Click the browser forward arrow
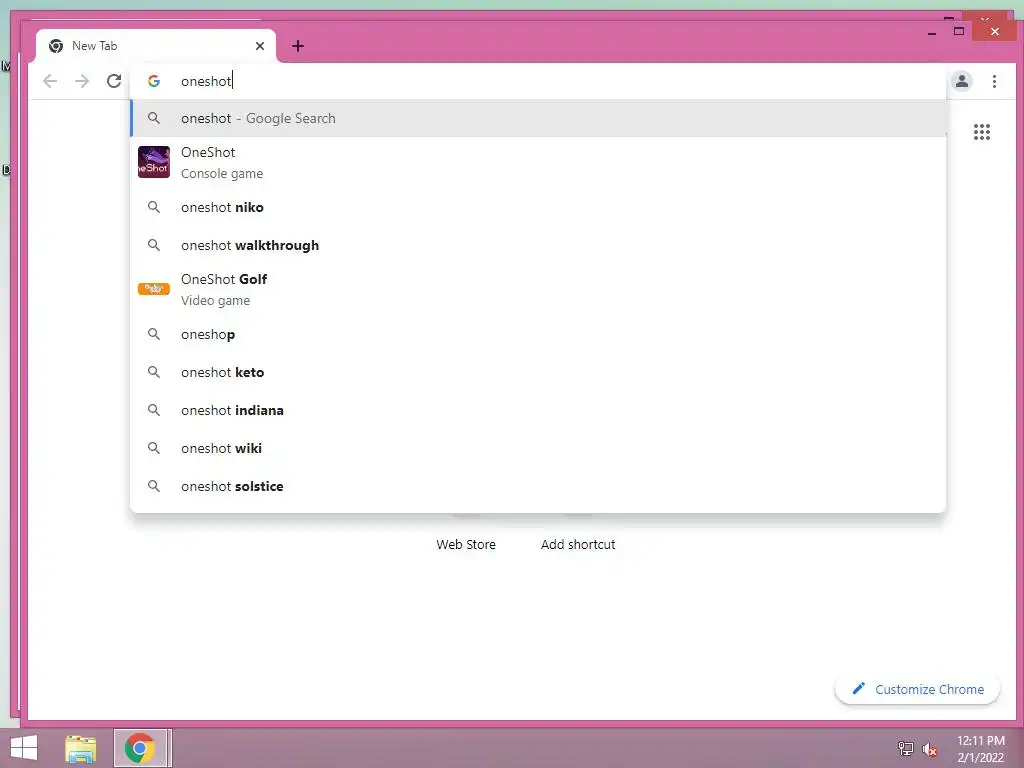Screen dimensions: 1024x768 [82, 81]
